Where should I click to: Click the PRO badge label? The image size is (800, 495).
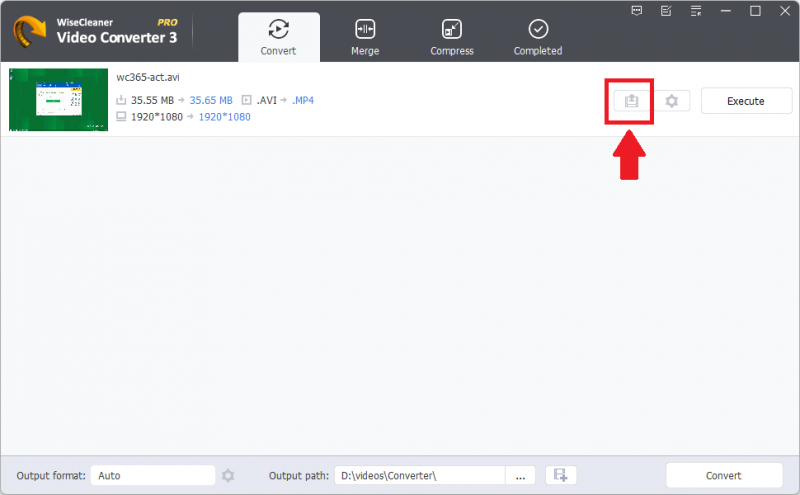[x=167, y=22]
